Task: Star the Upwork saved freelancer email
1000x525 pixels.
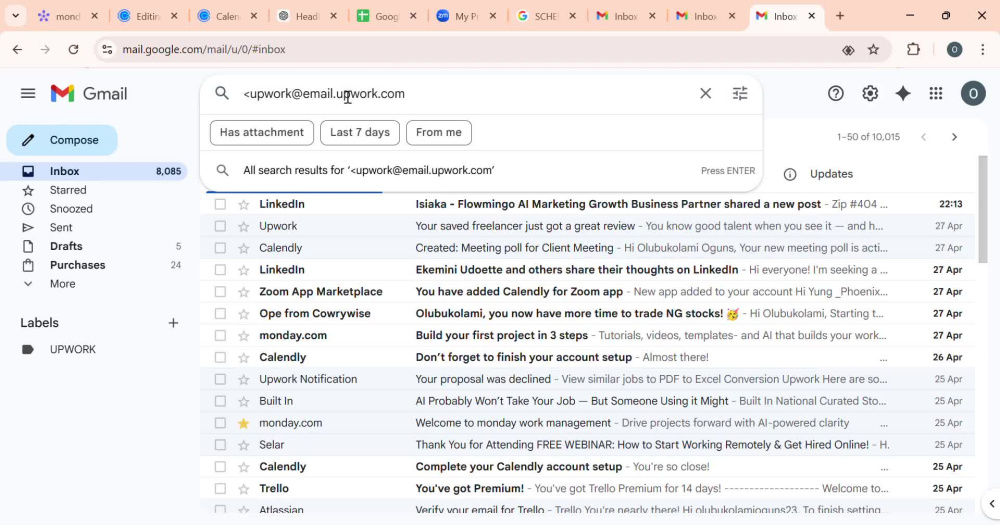Action: point(244,226)
